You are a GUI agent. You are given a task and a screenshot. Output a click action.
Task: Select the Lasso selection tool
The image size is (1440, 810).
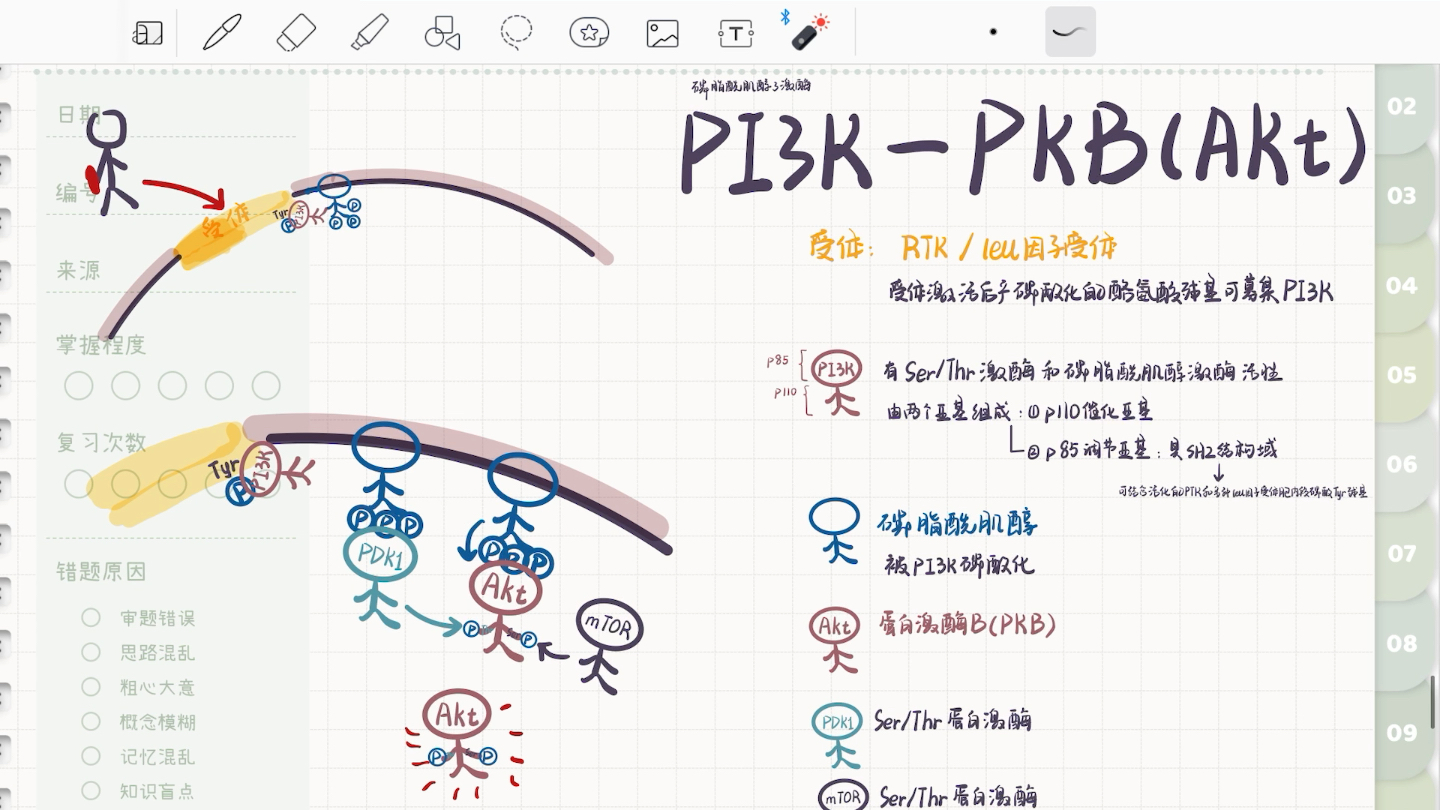coord(516,32)
